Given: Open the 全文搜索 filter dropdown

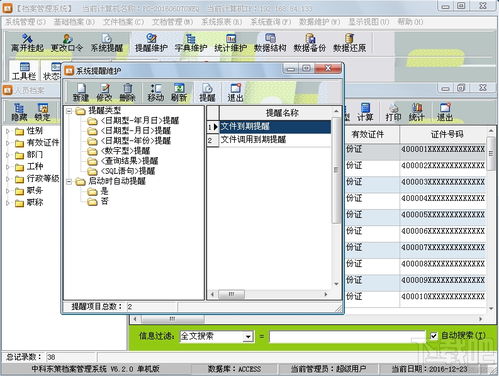Looking at the screenshot, I should click(x=248, y=336).
